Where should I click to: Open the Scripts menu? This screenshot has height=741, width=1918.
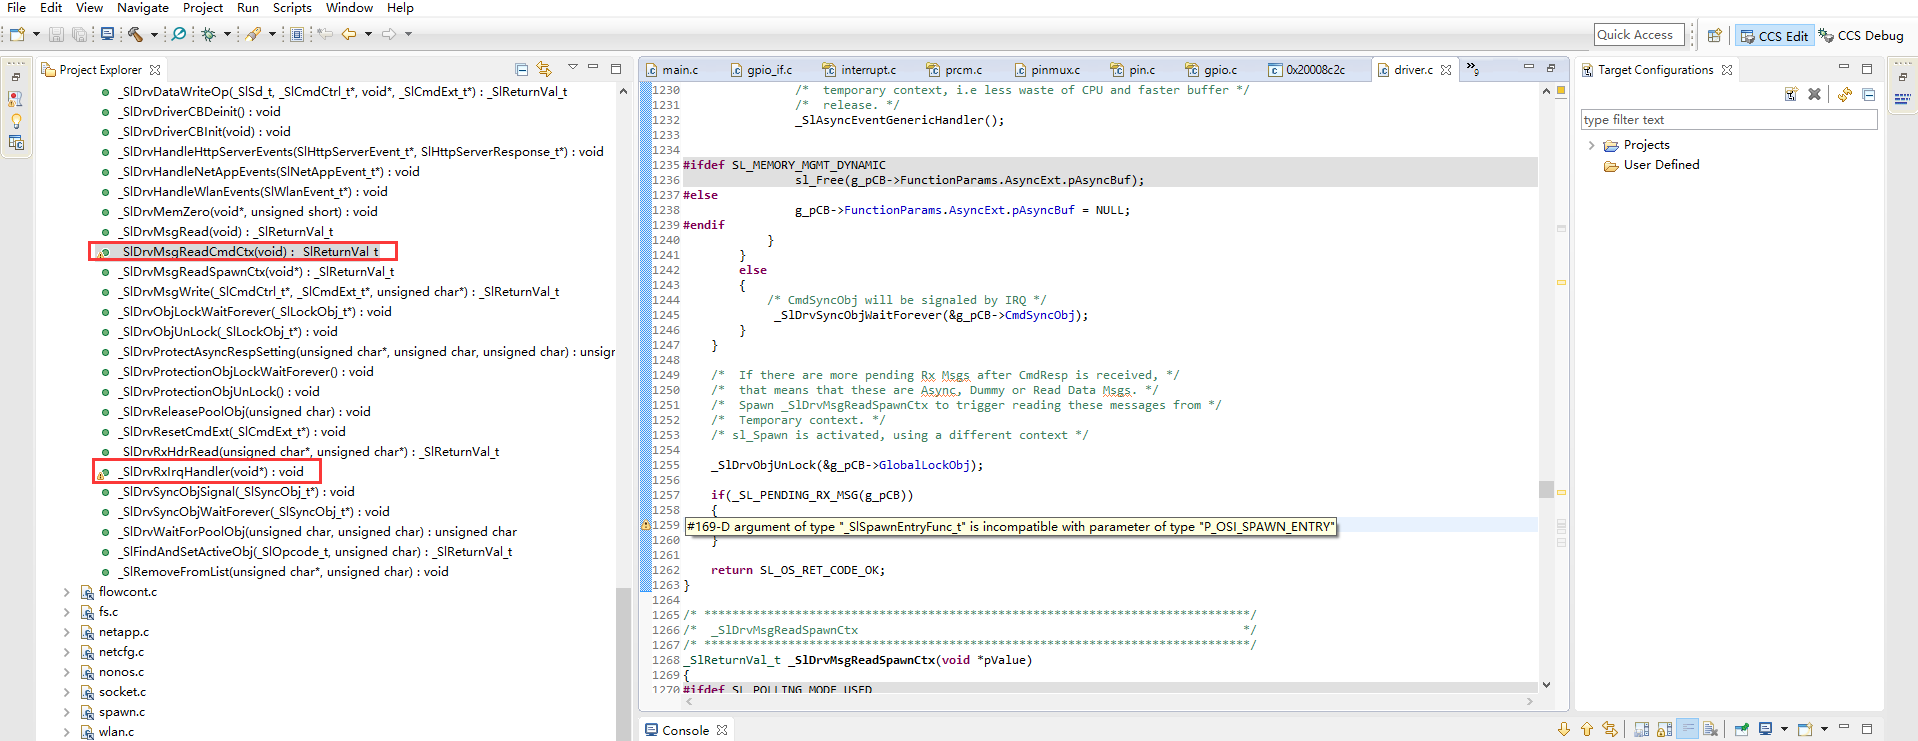292,8
